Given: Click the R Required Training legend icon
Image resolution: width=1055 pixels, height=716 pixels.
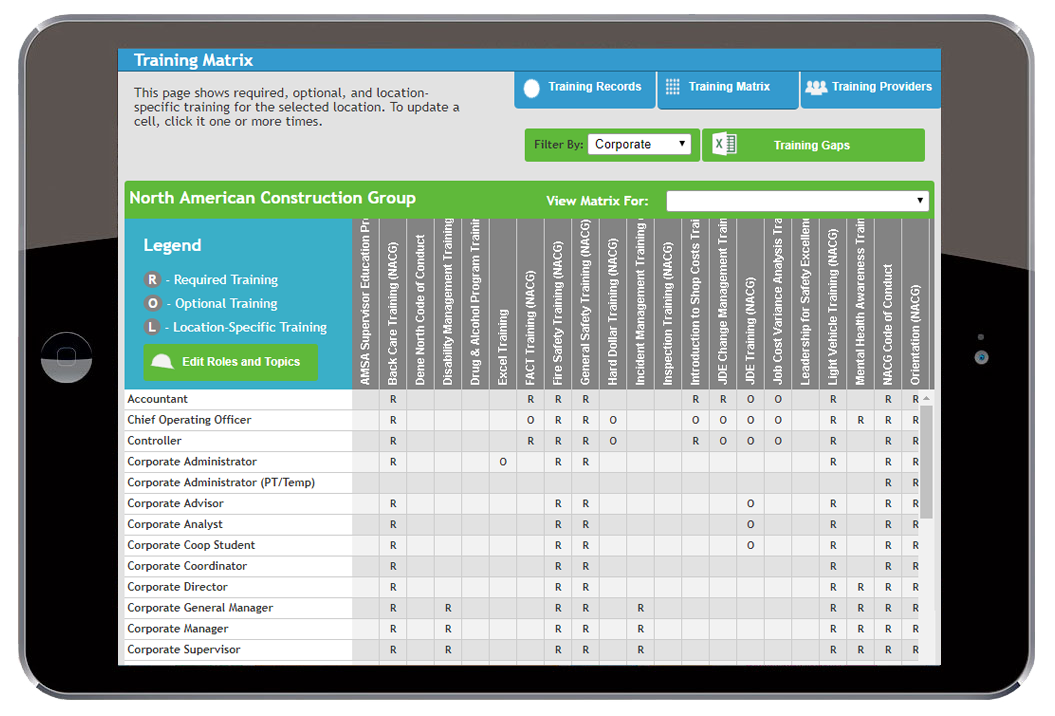Looking at the screenshot, I should 153,279.
